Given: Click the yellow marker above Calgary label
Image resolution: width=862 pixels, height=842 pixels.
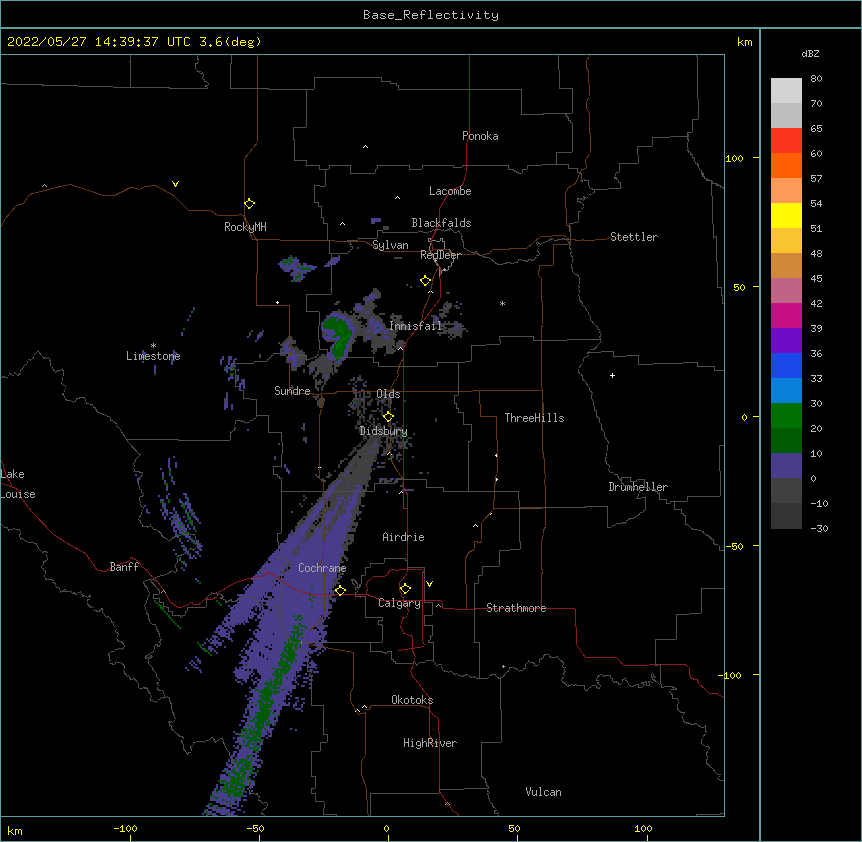Looking at the screenshot, I should 405,589.
